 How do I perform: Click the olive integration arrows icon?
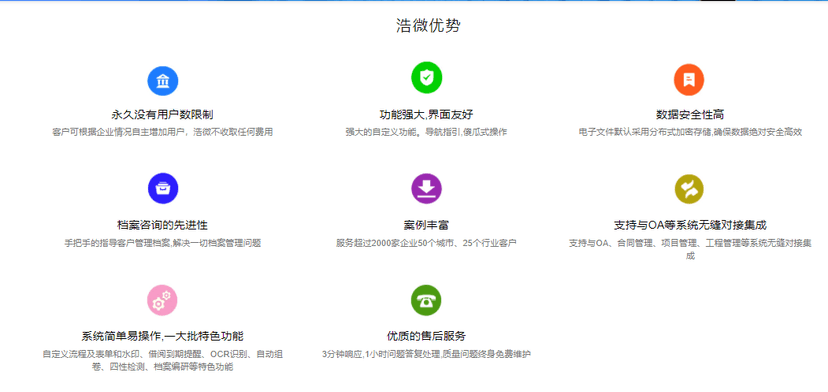coord(689,189)
